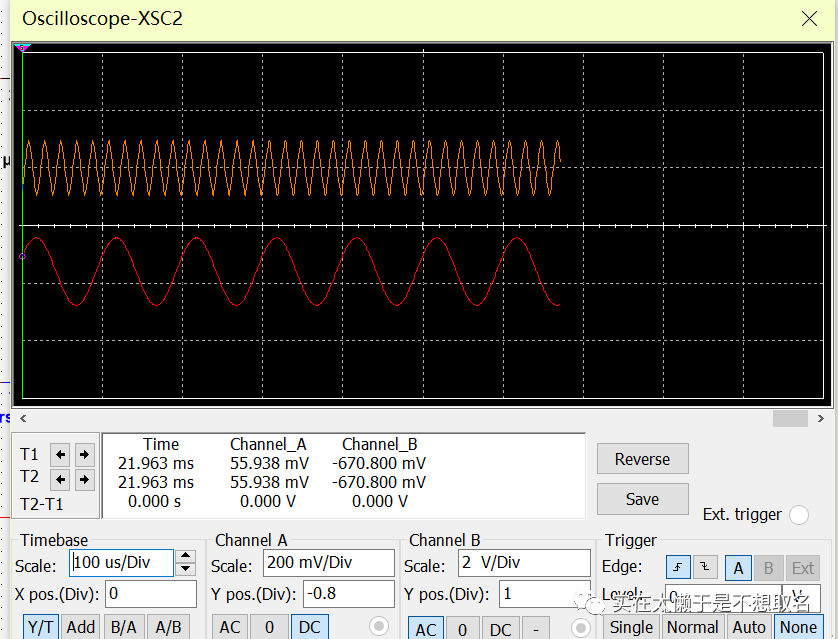This screenshot has width=838, height=639.
Task: Click the Channel A scale field
Action: [328, 563]
